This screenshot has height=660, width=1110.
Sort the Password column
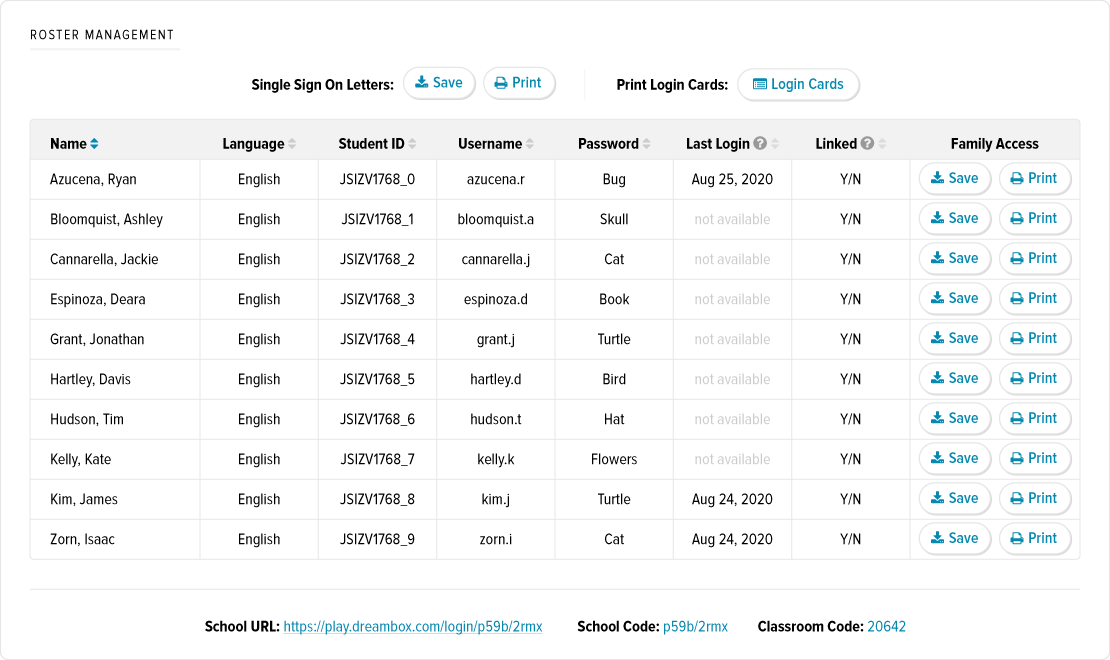(644, 143)
